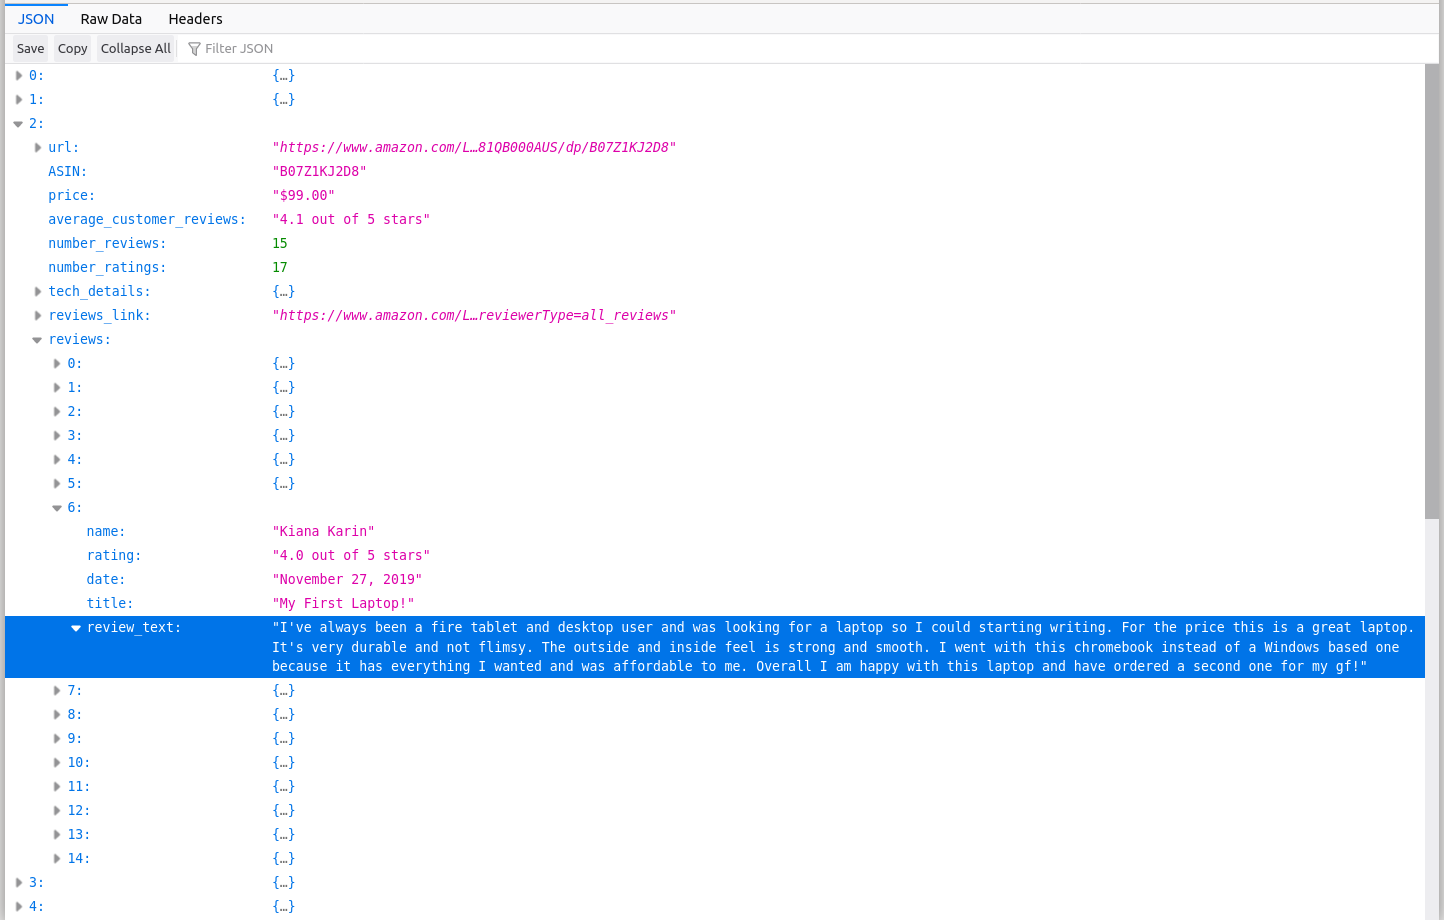Collapse the reviews array
Image resolution: width=1444 pixels, height=920 pixels.
tap(38, 340)
